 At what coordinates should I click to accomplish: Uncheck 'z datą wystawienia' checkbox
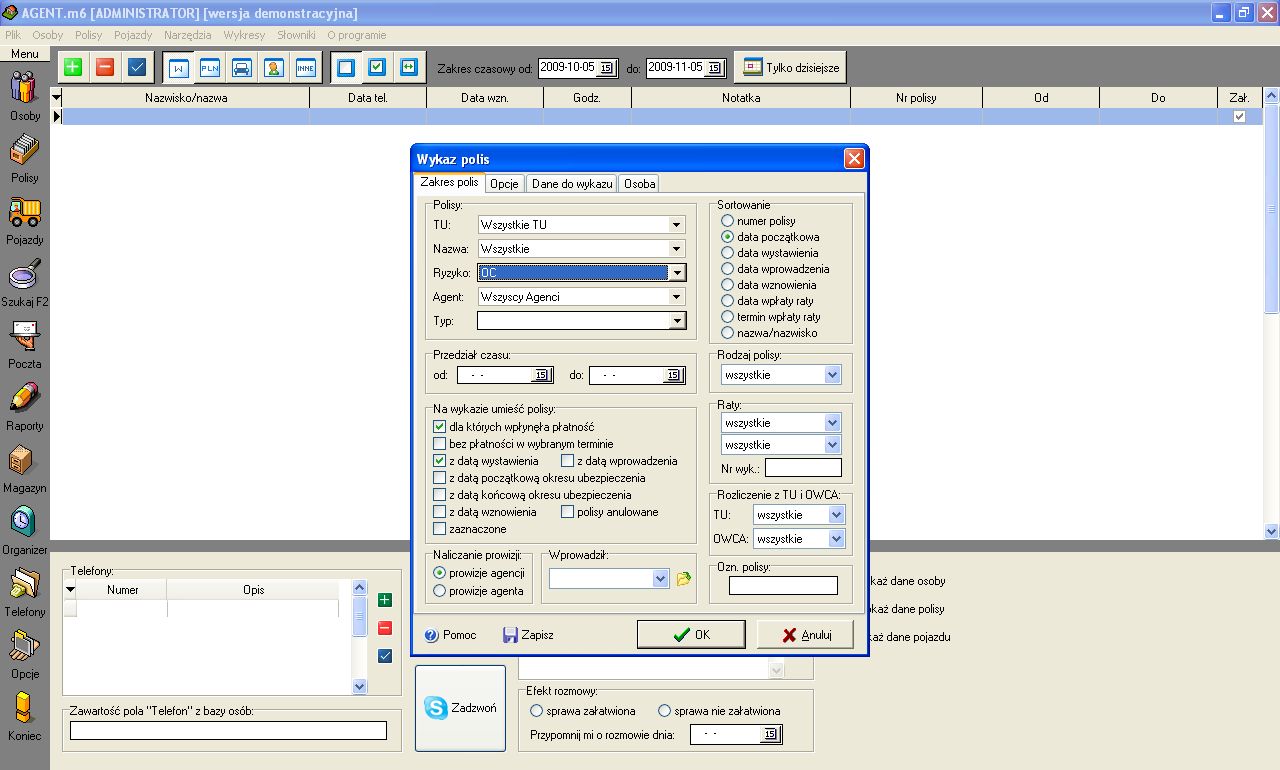point(440,461)
